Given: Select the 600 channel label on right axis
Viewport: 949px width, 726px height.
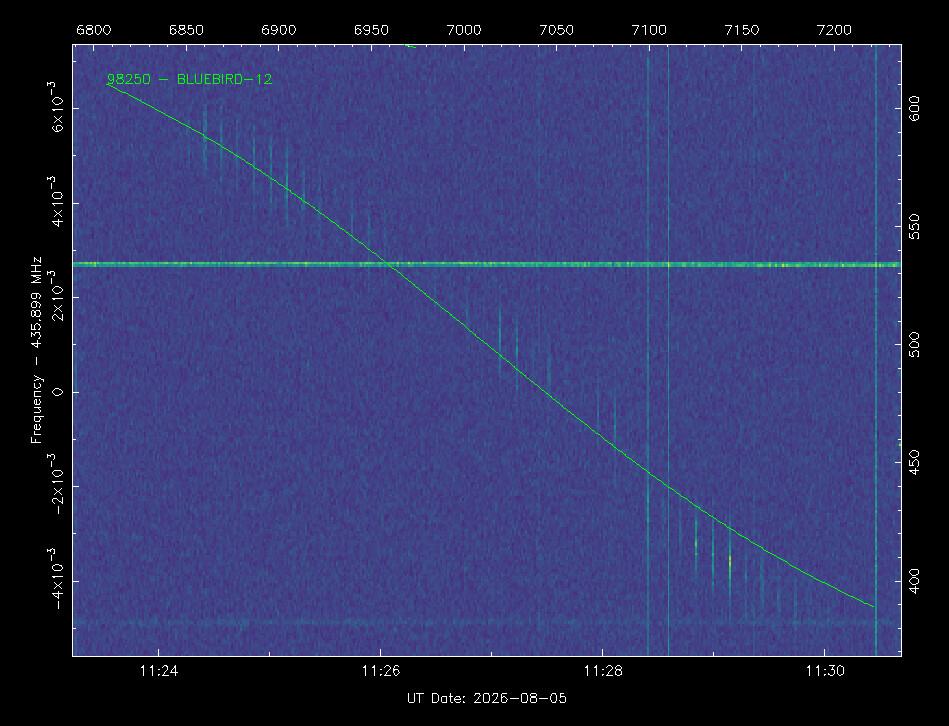Looking at the screenshot, I should click(915, 108).
